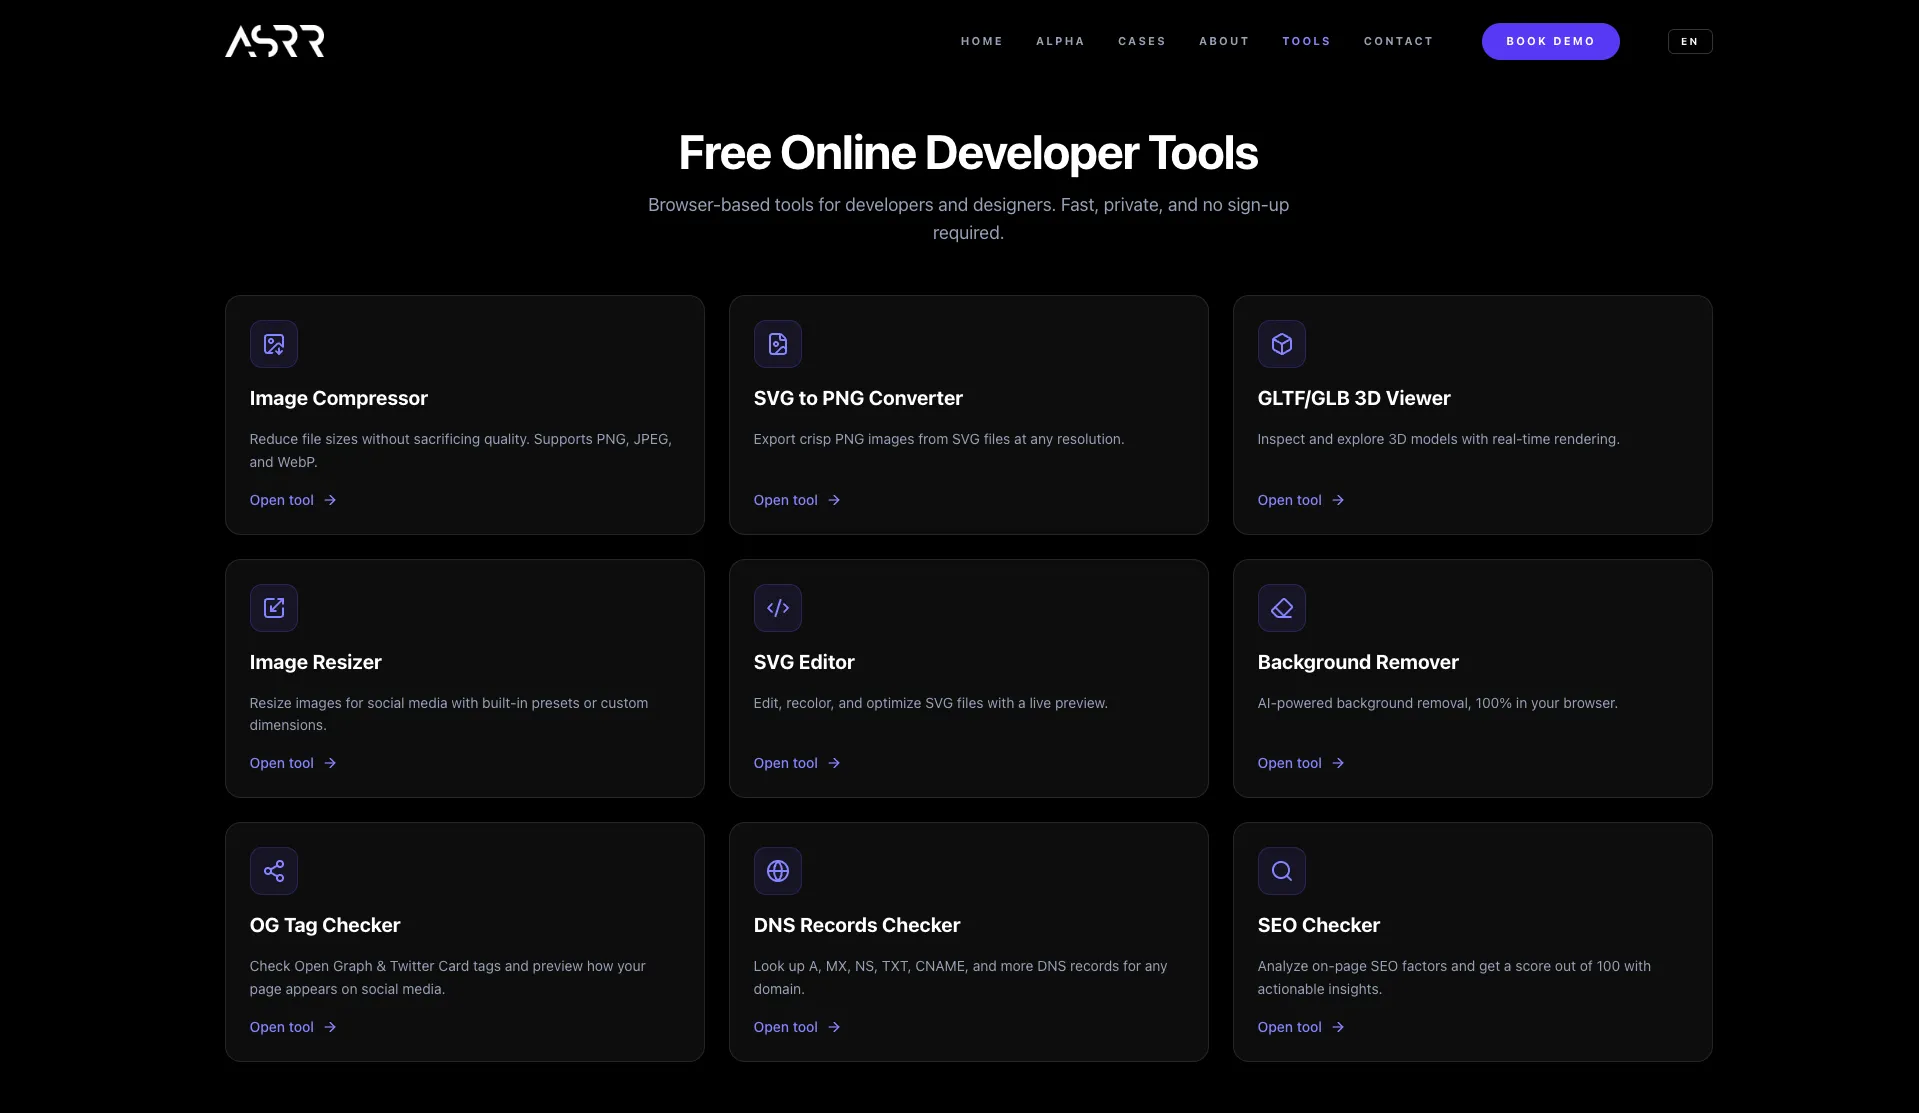Click arrow next to SEO Checker's Open tool

(x=1338, y=1027)
